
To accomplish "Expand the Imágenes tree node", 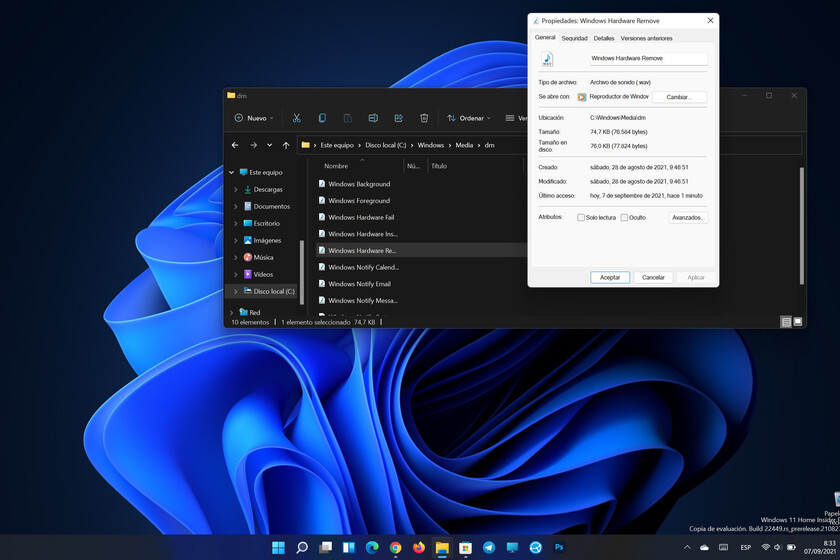I will click(x=236, y=241).
